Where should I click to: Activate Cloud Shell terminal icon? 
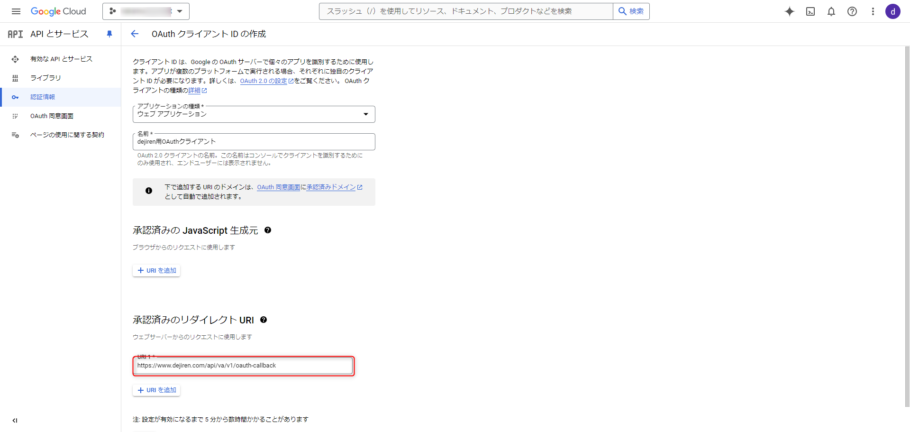click(810, 11)
